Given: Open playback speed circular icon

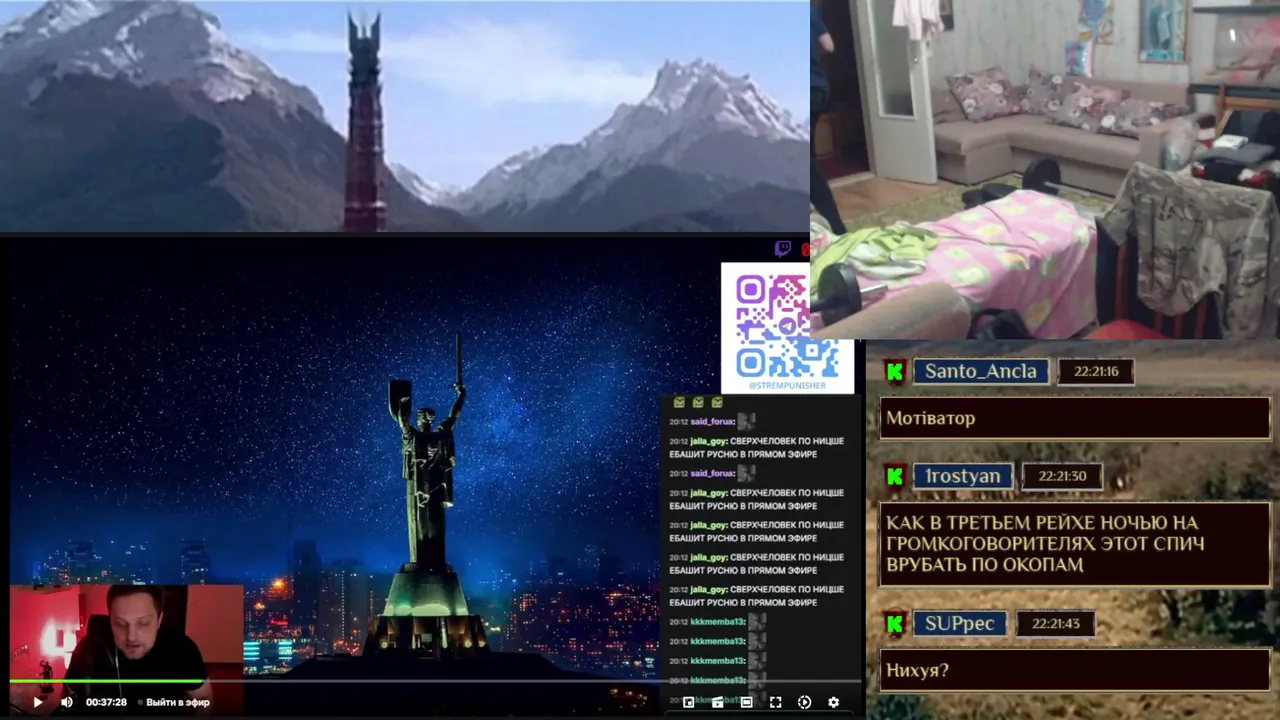Looking at the screenshot, I should (804, 702).
